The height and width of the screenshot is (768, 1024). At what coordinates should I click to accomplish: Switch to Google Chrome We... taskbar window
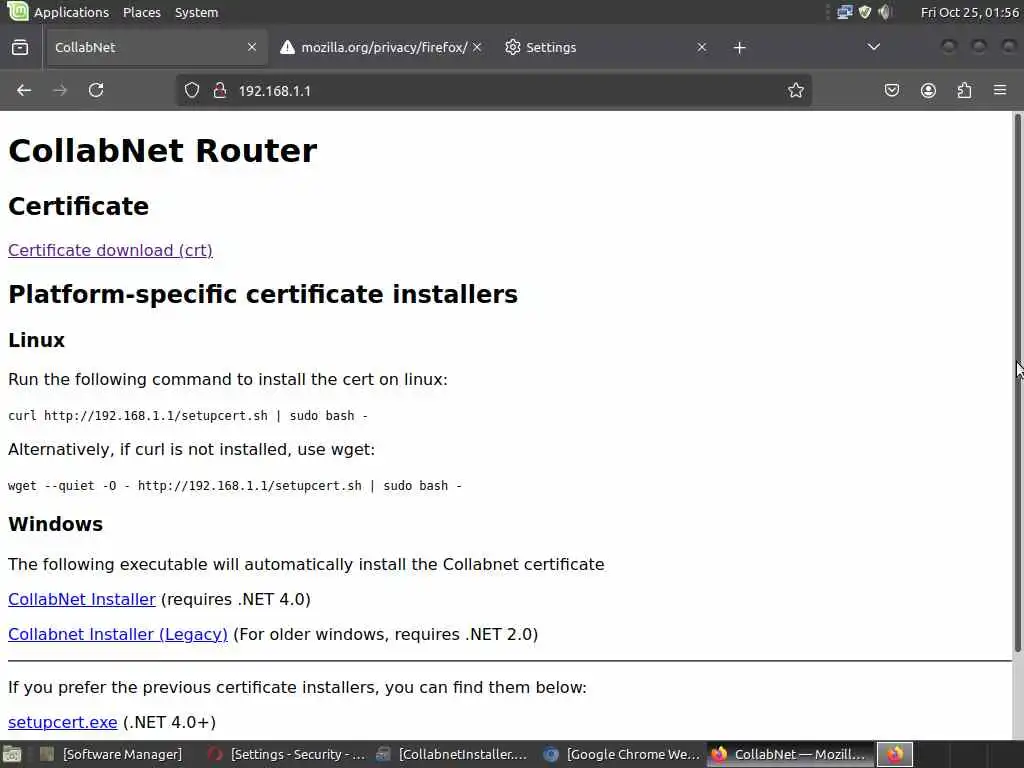point(622,754)
